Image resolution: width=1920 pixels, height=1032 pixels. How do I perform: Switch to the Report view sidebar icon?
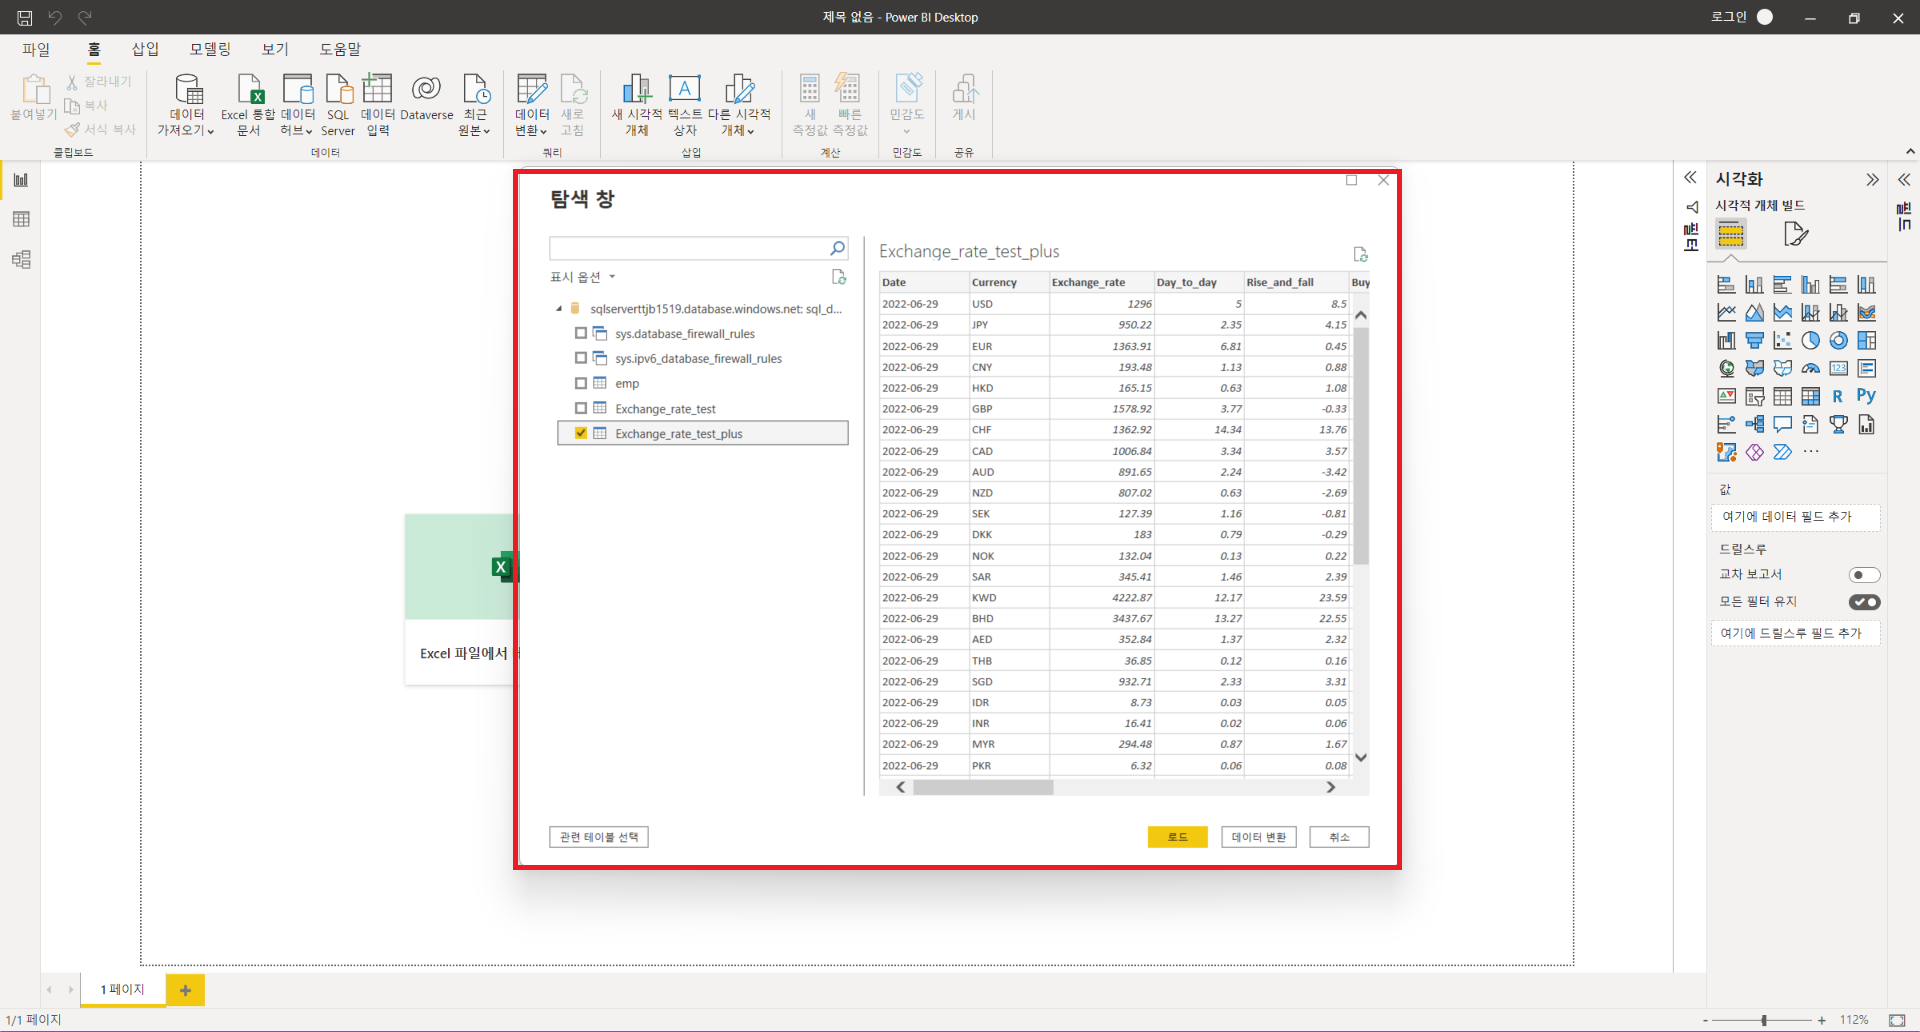[x=21, y=180]
